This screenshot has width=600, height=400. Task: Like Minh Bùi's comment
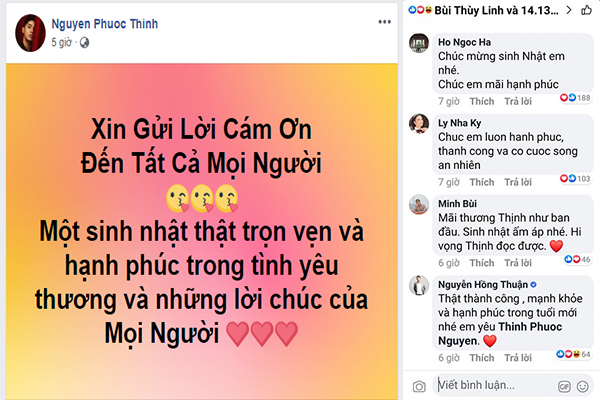click(x=482, y=263)
